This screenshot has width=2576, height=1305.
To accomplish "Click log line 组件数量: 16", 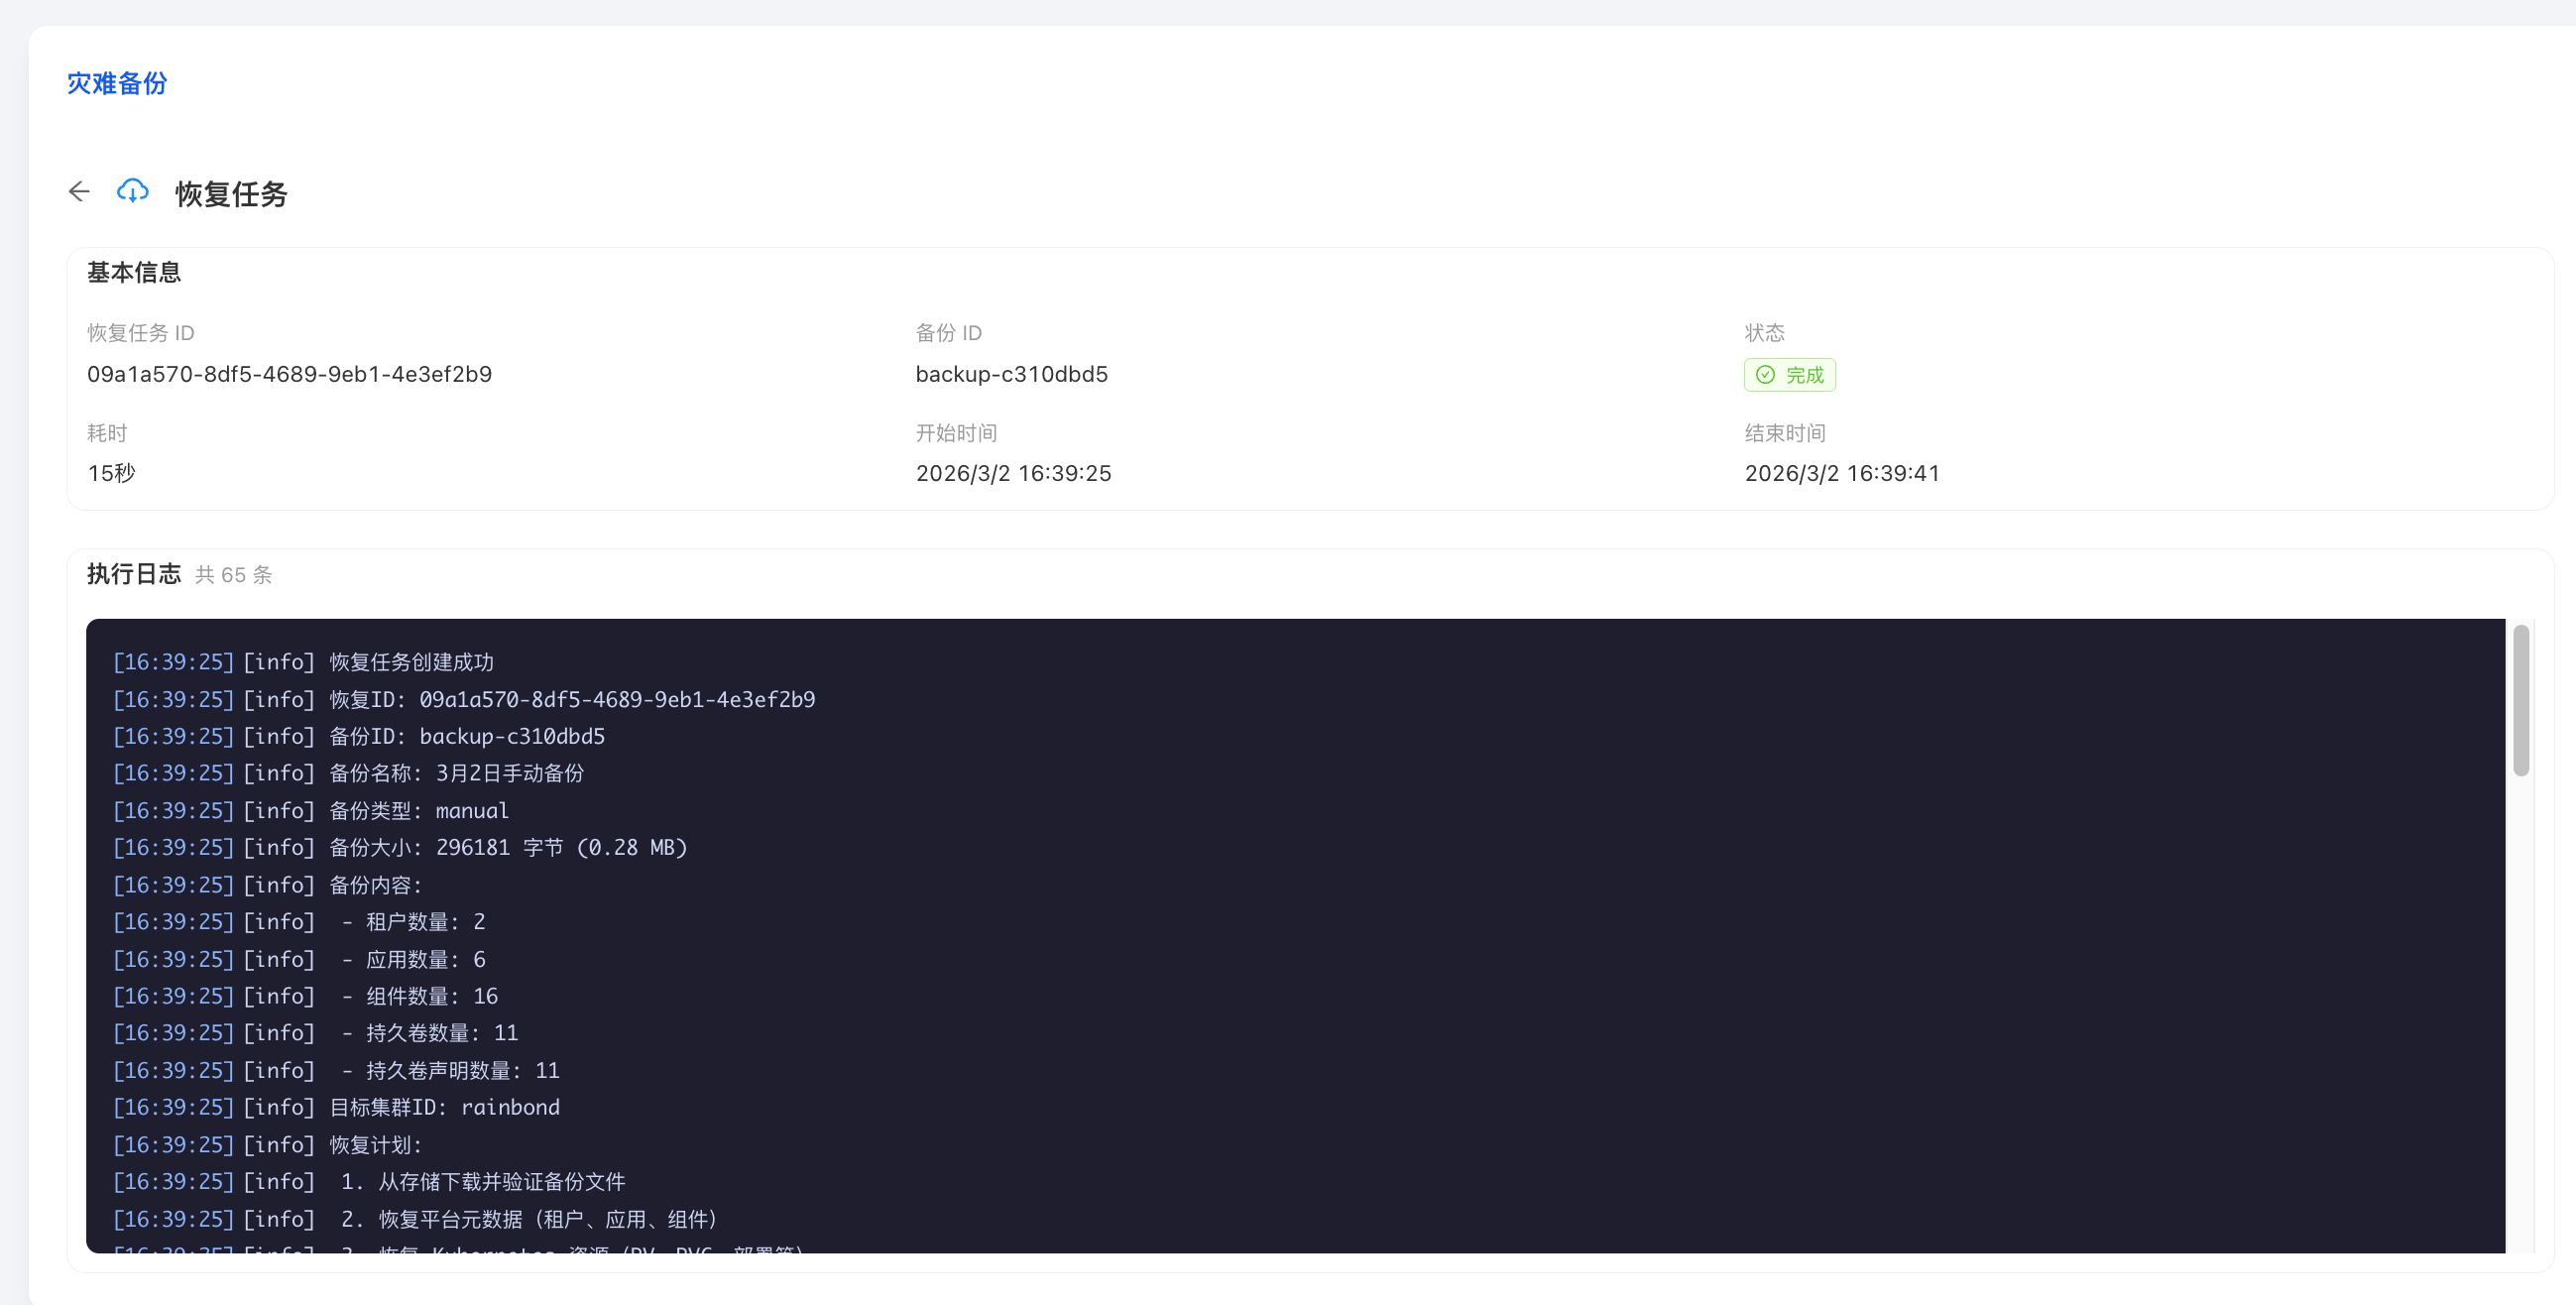I will pos(431,996).
